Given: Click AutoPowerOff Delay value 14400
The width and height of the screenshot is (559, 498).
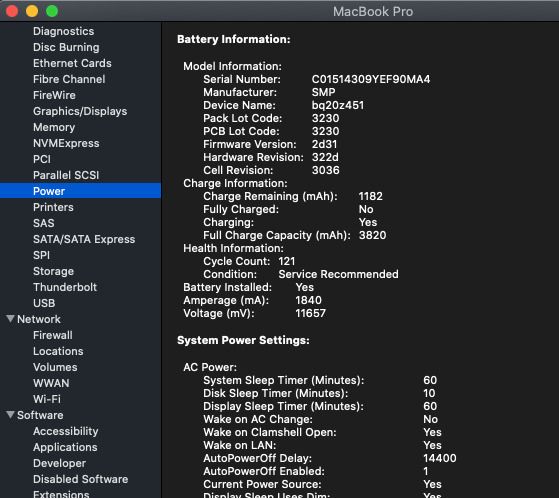Looking at the screenshot, I should pos(440,458).
